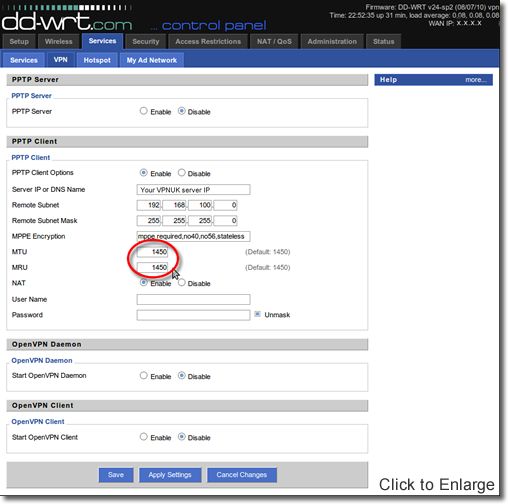This screenshot has width=508, height=504.
Task: Open the Status tab
Action: pos(383,41)
